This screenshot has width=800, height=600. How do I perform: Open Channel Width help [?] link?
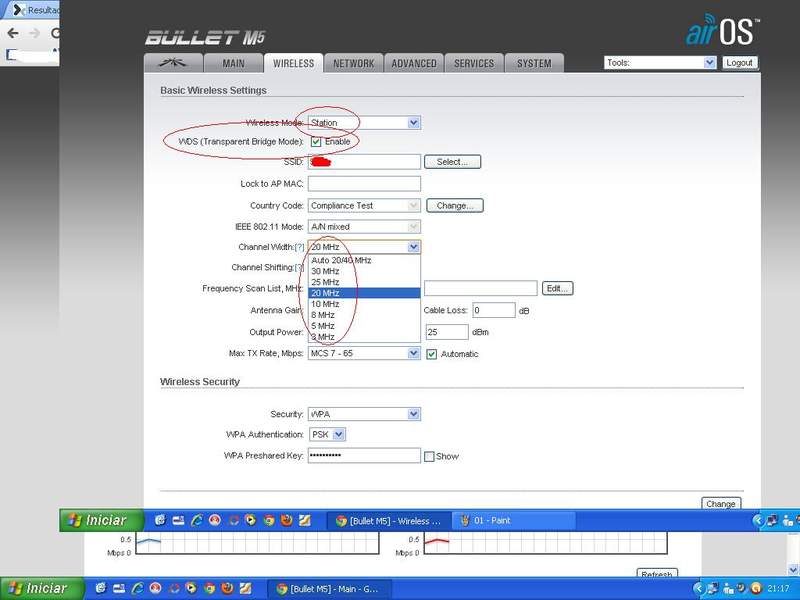click(x=299, y=247)
